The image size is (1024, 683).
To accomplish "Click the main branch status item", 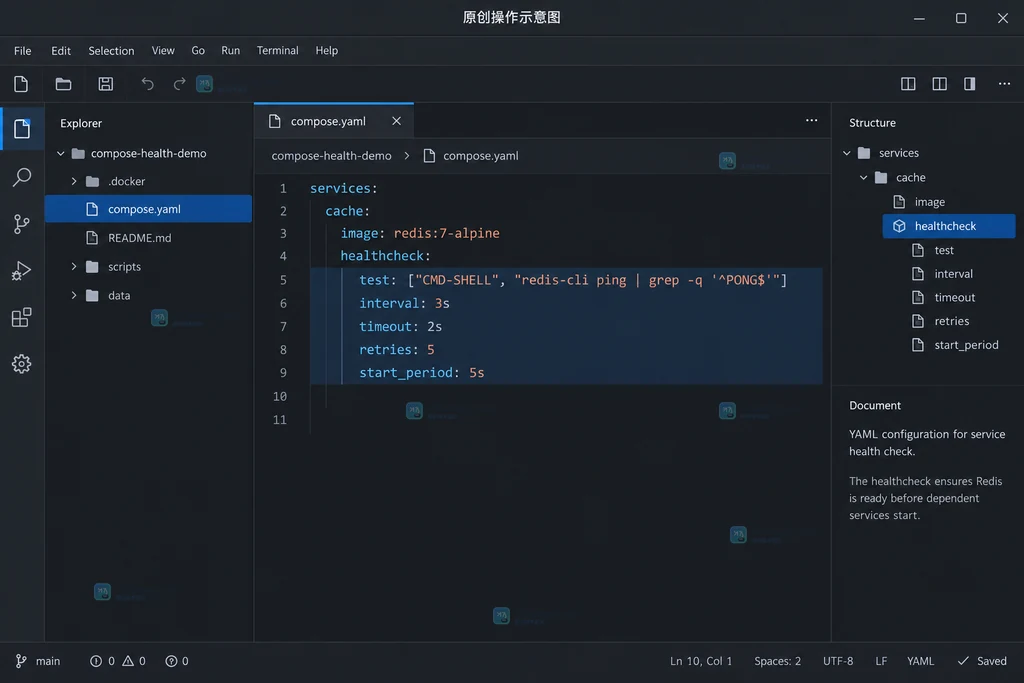I will pos(38,661).
